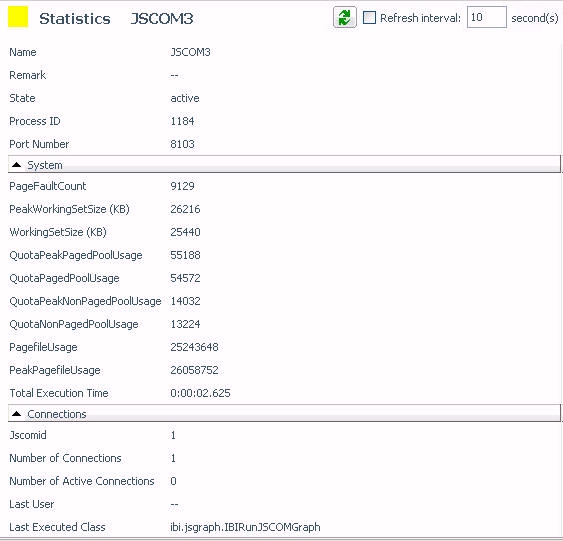Click the active State value

coord(185,98)
